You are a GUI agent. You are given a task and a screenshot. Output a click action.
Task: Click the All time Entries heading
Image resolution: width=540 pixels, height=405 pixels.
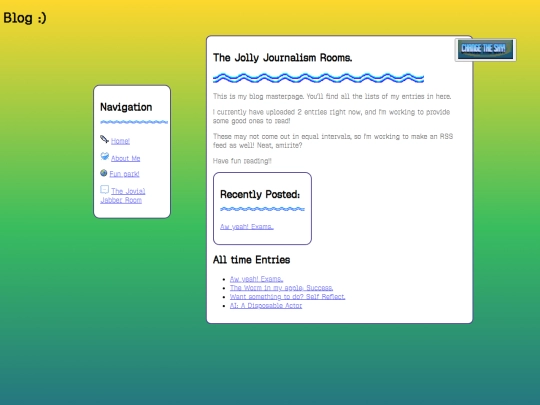(x=251, y=260)
